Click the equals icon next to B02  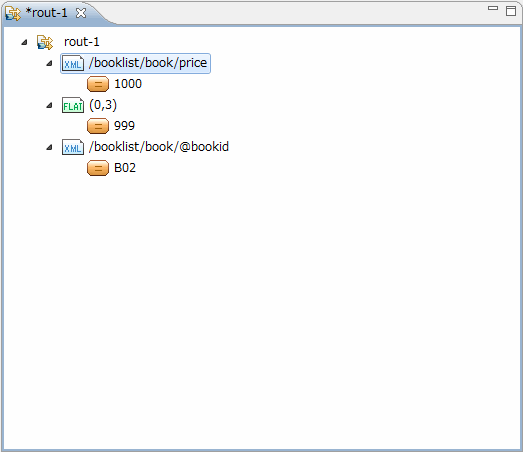coord(98,168)
